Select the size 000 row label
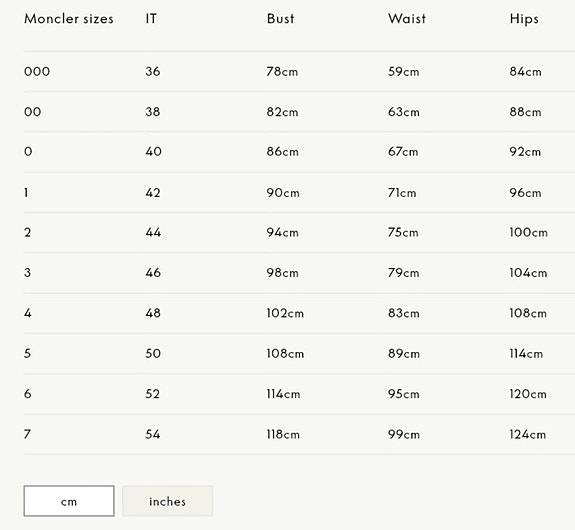The width and height of the screenshot is (575, 530). [x=37, y=72]
